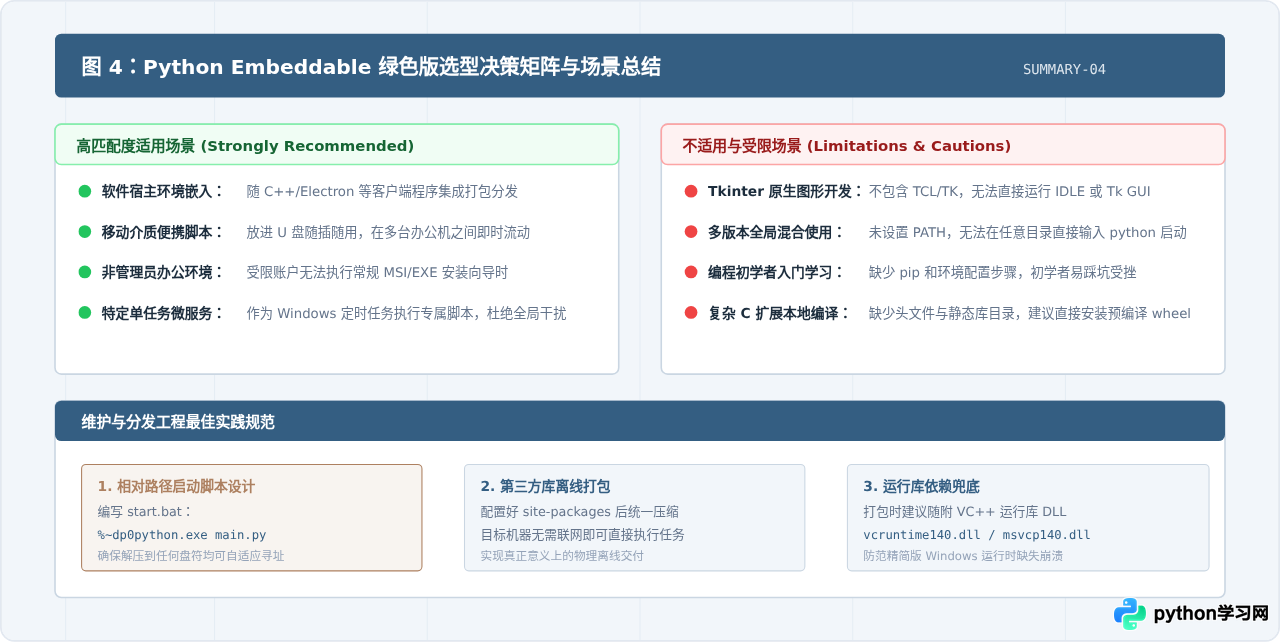The width and height of the screenshot is (1280, 642).
Task: Select the '不适用与受限场景 (Limitations & Cautions)' heading
Action: (x=847, y=146)
